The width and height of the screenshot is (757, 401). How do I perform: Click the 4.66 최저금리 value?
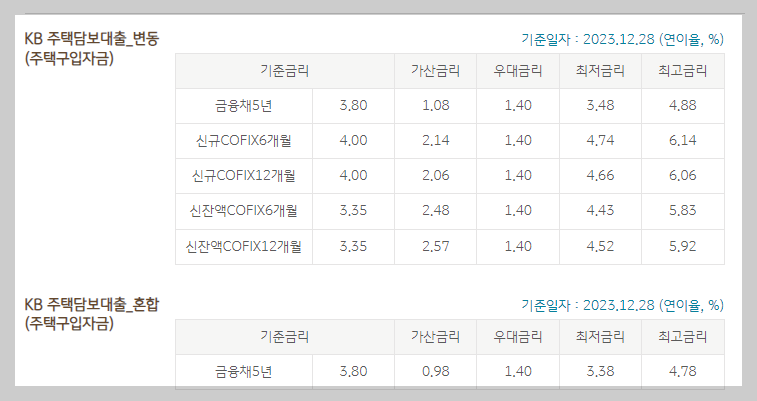600,175
